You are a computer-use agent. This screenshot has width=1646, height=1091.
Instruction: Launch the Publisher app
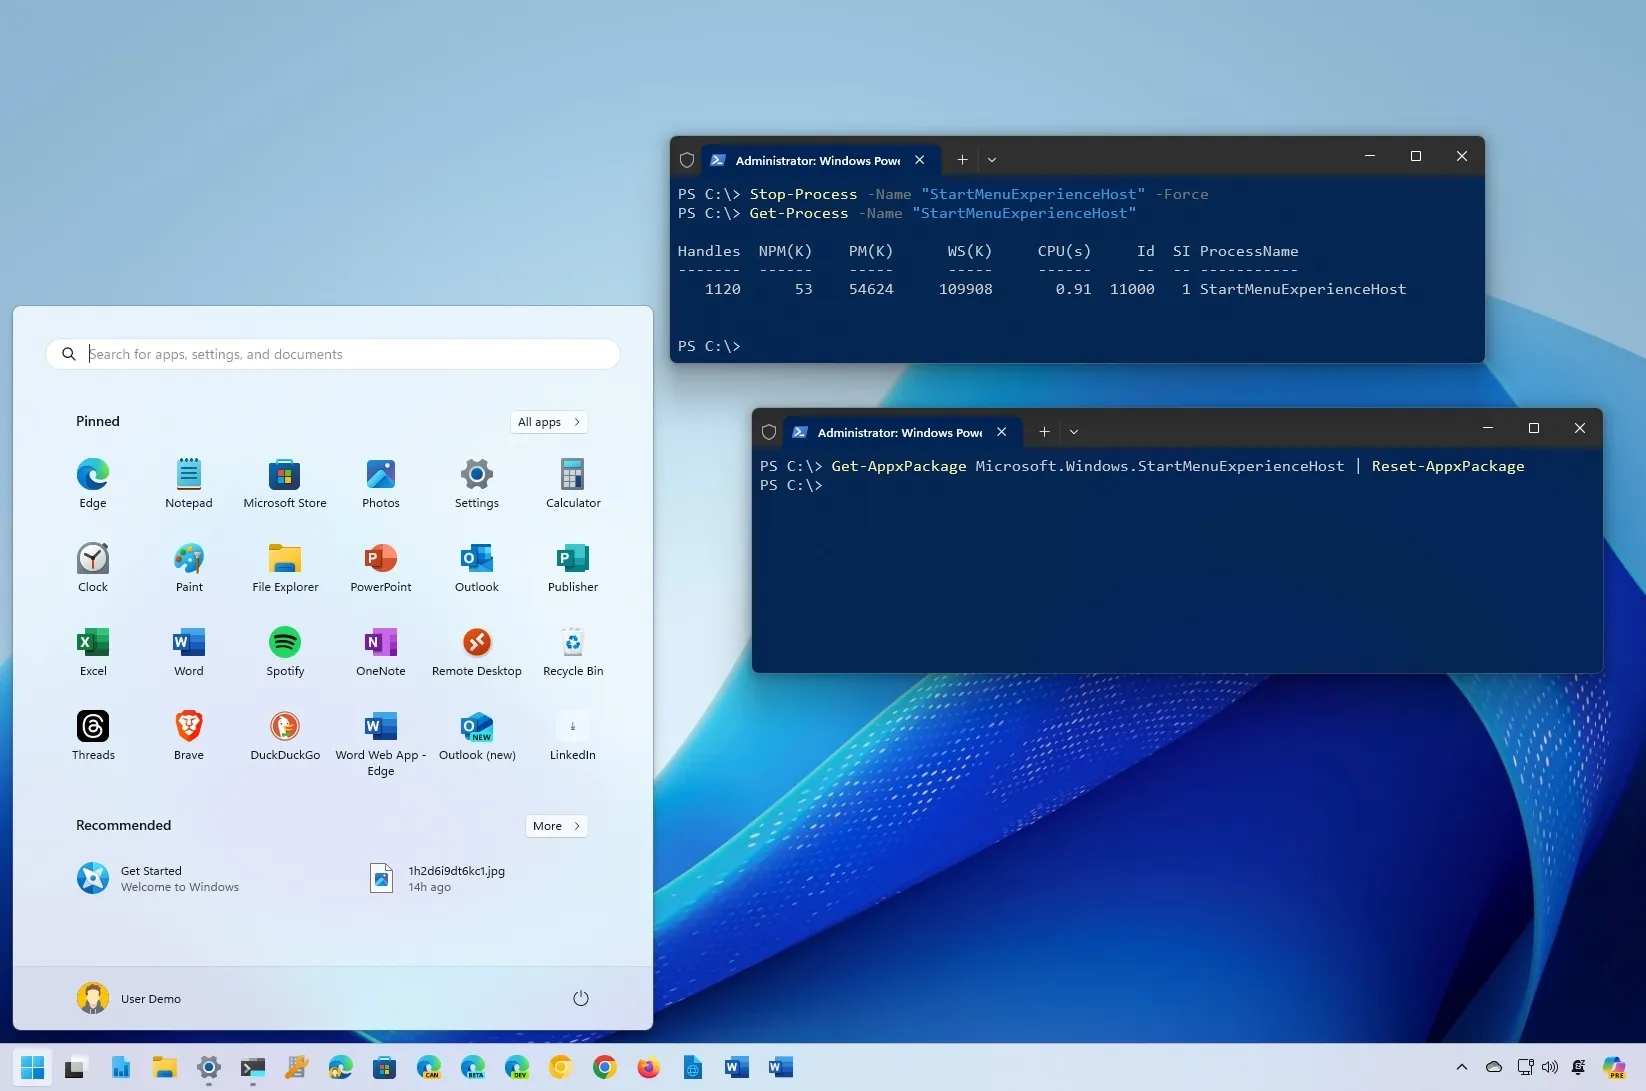tap(573, 567)
